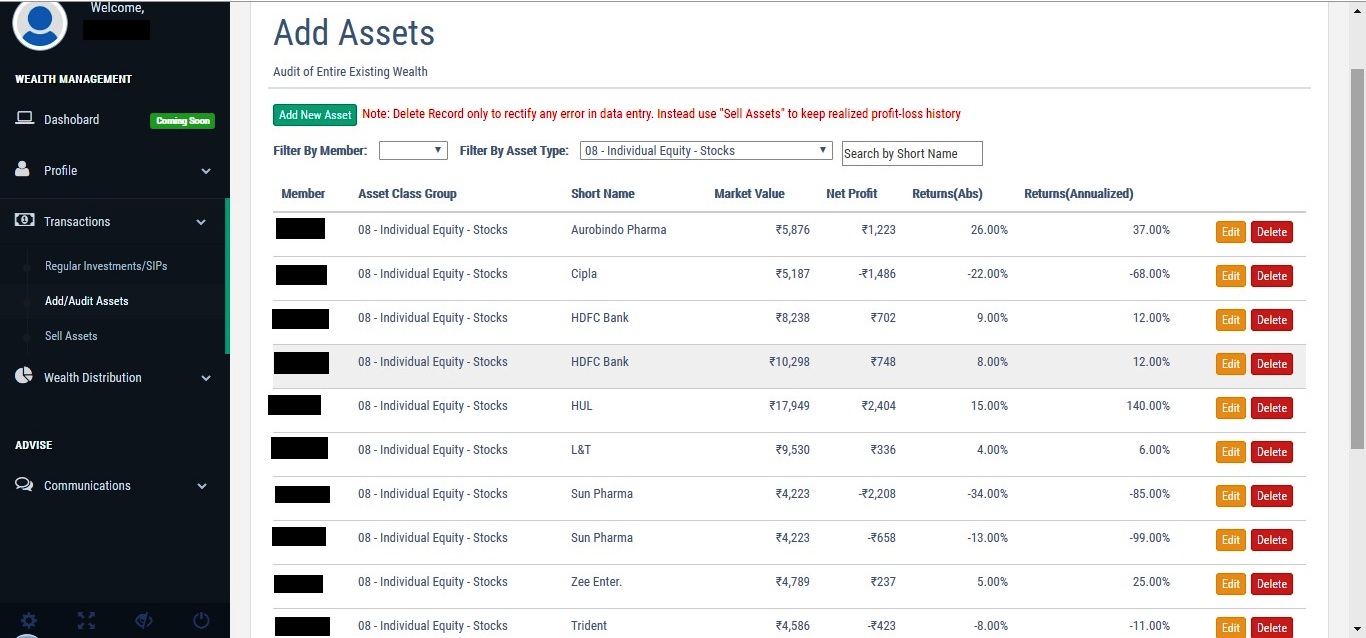Expand the Wealth Distribution section chevron
The height and width of the screenshot is (638, 1366).
[x=206, y=378]
